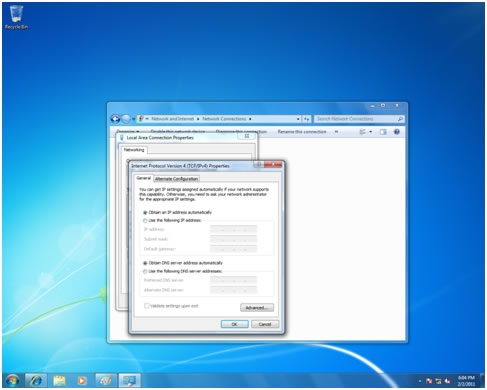The image size is (487, 390).
Task: Open Help via blue question mark
Action: [397, 132]
